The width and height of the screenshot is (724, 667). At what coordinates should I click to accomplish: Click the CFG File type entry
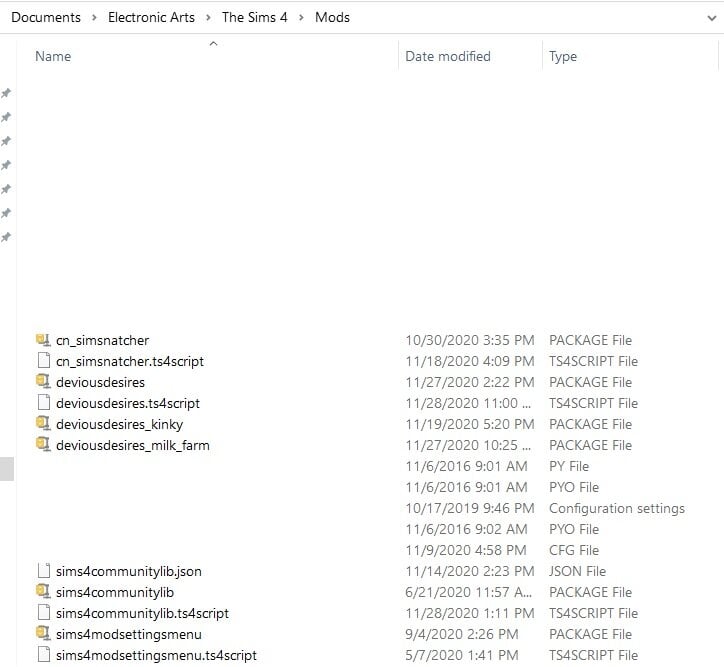pyautogui.click(x=574, y=550)
